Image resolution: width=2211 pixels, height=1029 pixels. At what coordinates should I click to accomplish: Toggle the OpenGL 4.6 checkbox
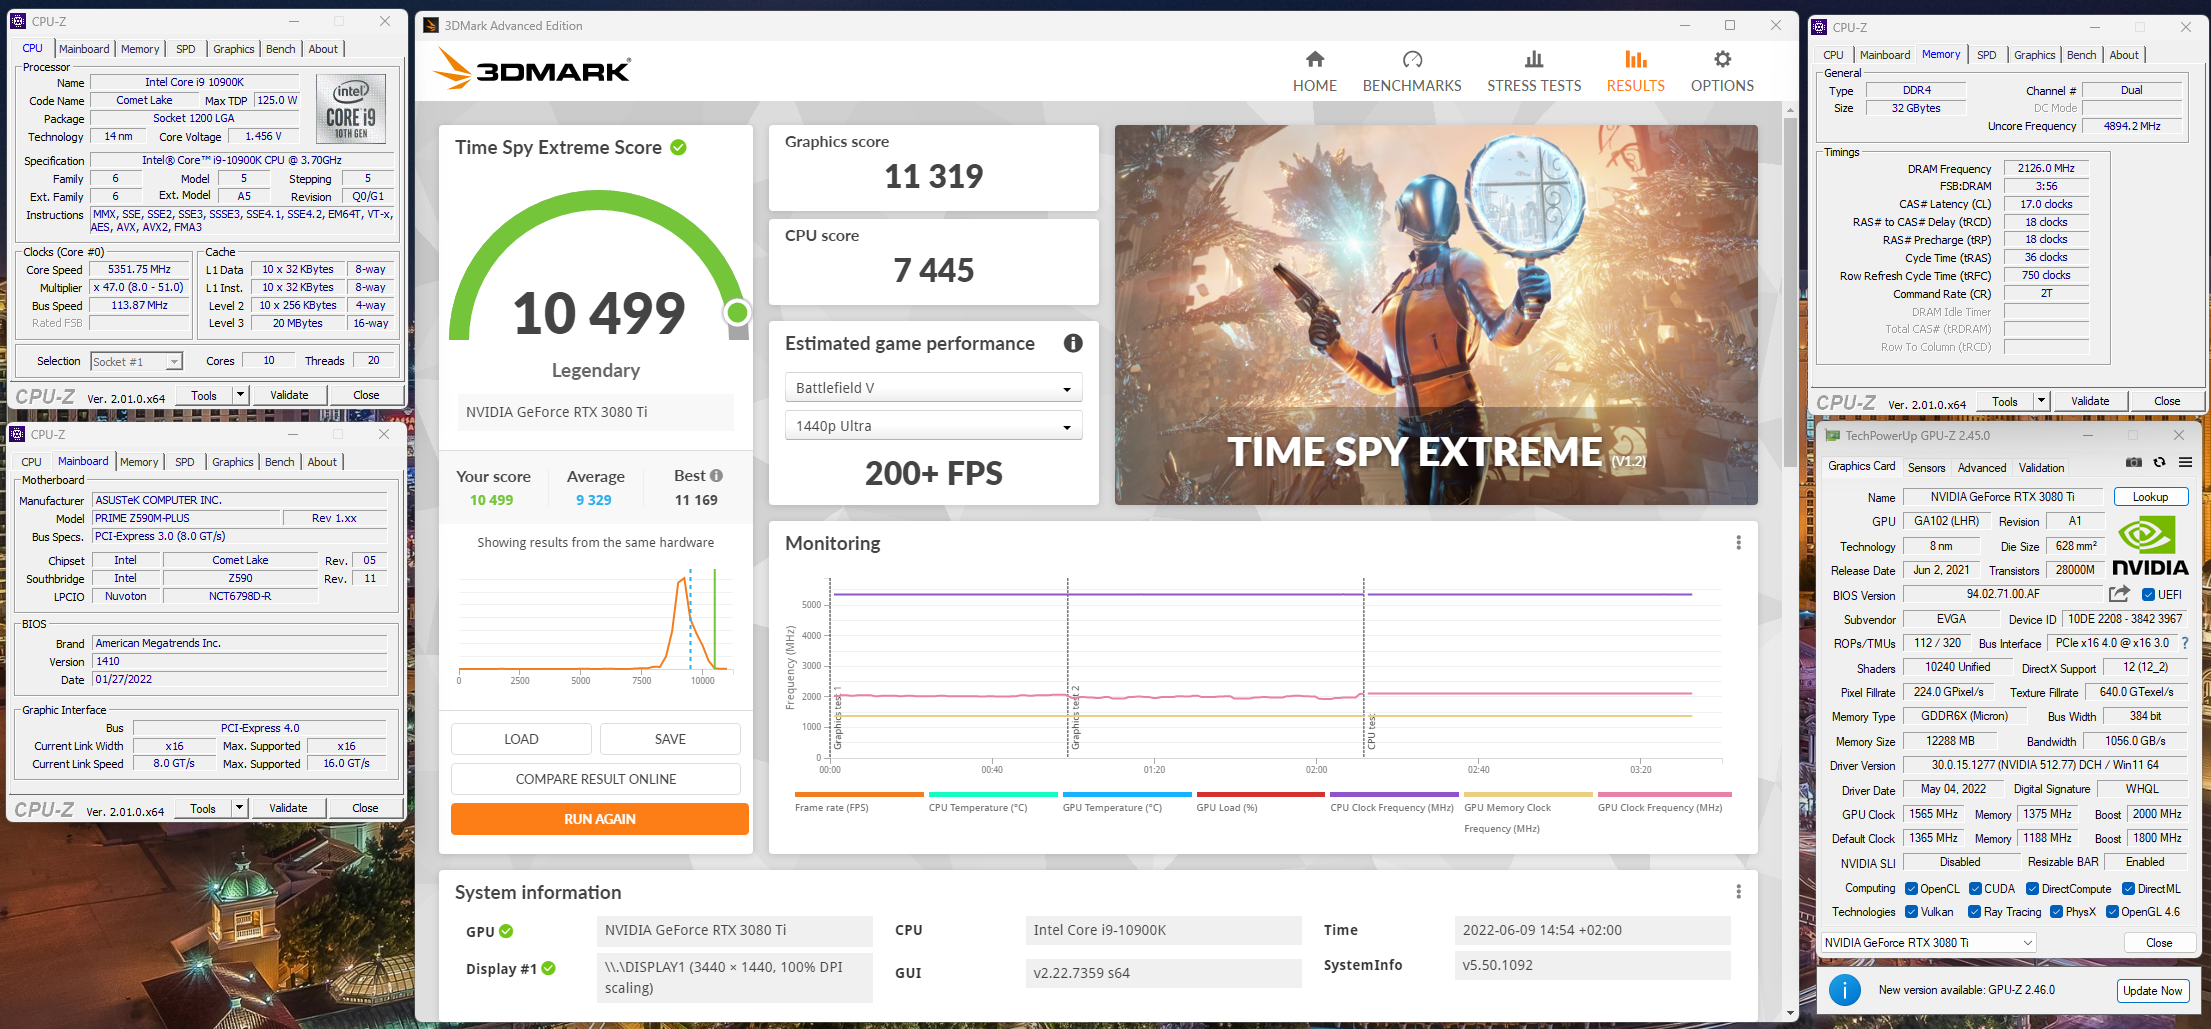click(x=2112, y=912)
